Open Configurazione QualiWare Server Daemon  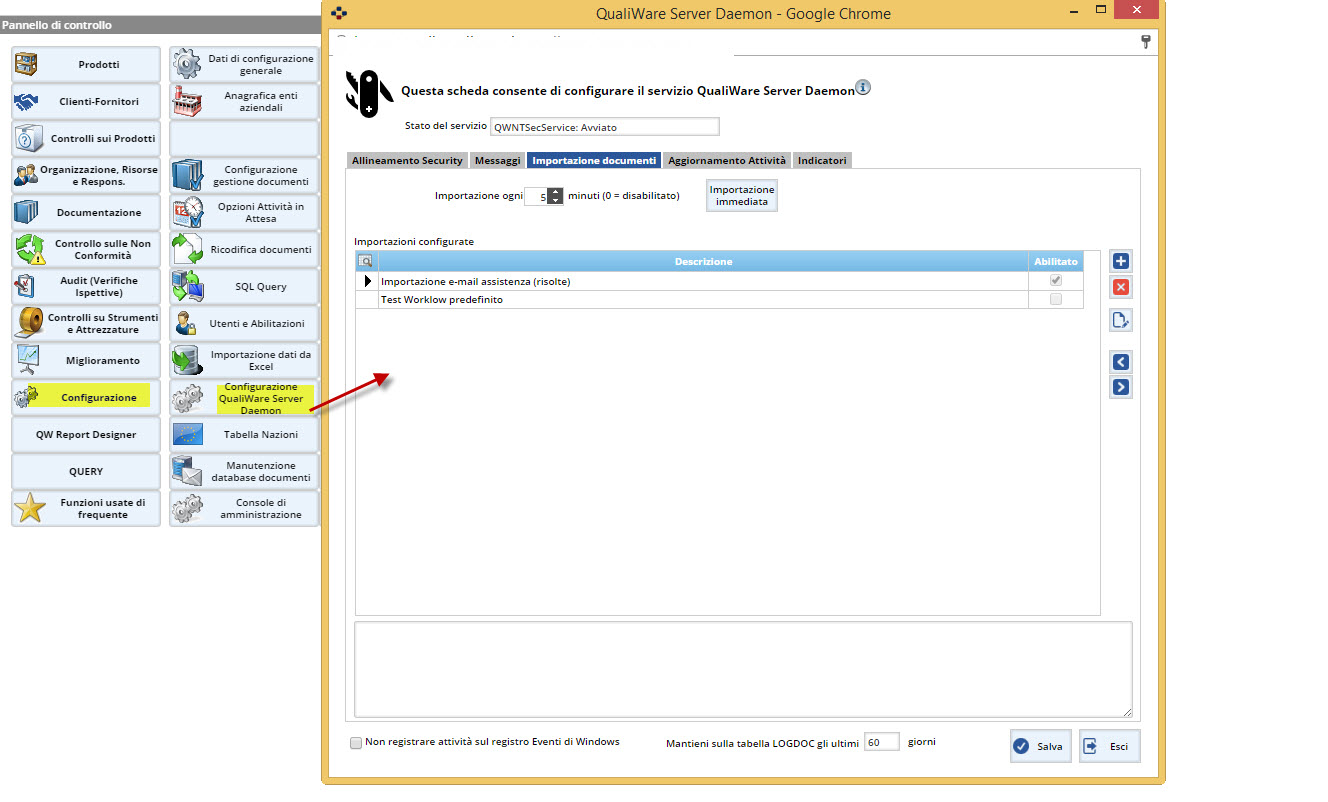[244, 398]
